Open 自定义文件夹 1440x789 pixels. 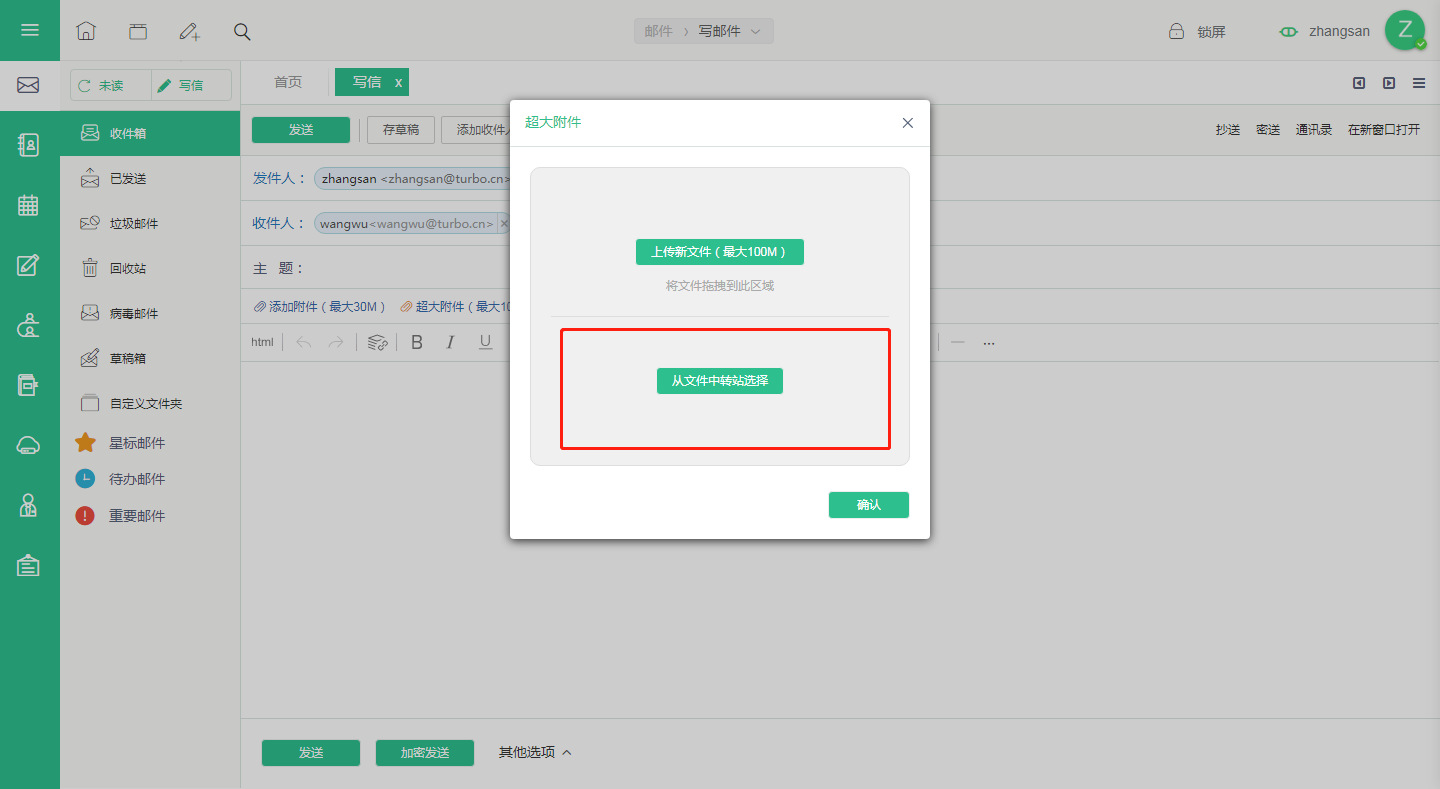point(150,403)
